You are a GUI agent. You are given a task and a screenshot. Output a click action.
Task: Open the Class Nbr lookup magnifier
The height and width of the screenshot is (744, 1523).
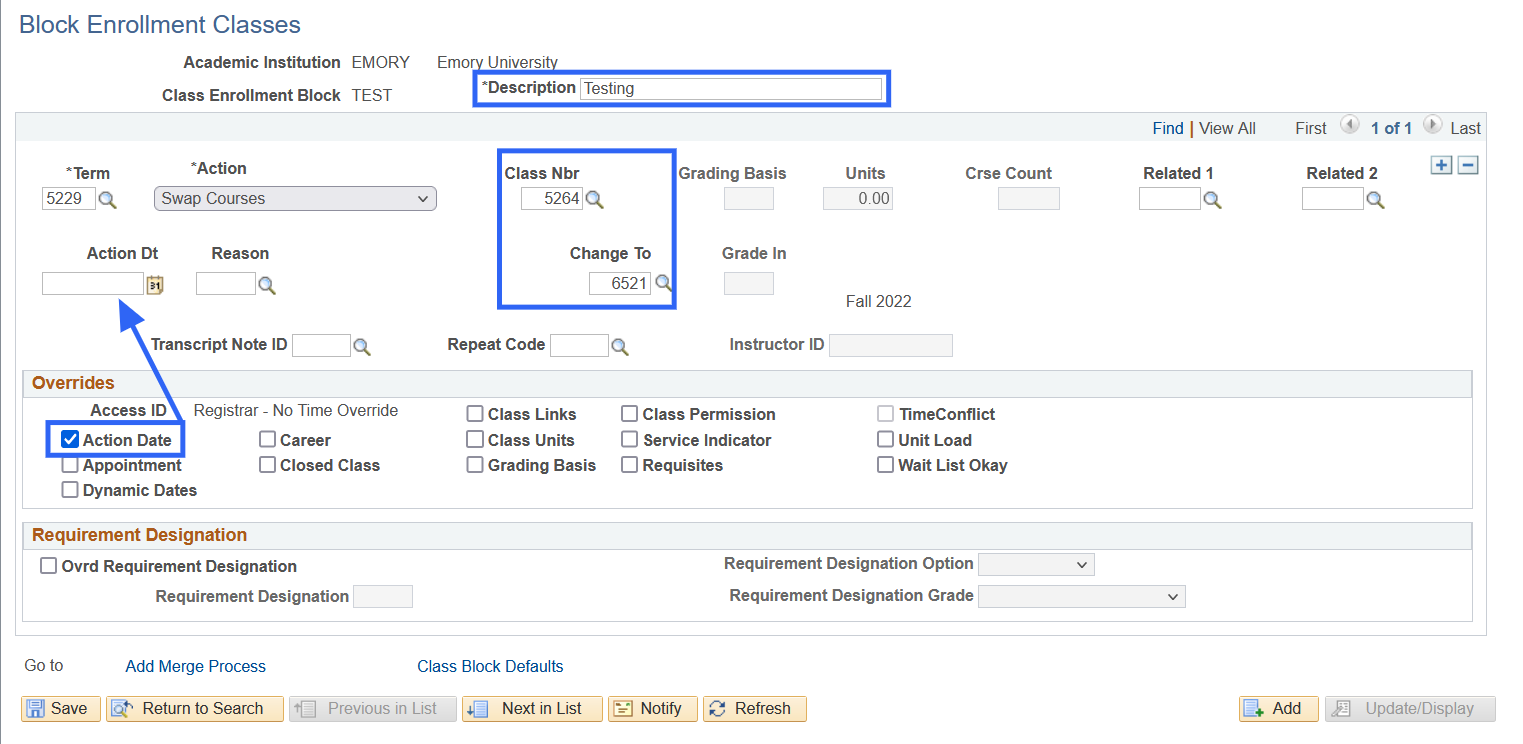pos(595,199)
